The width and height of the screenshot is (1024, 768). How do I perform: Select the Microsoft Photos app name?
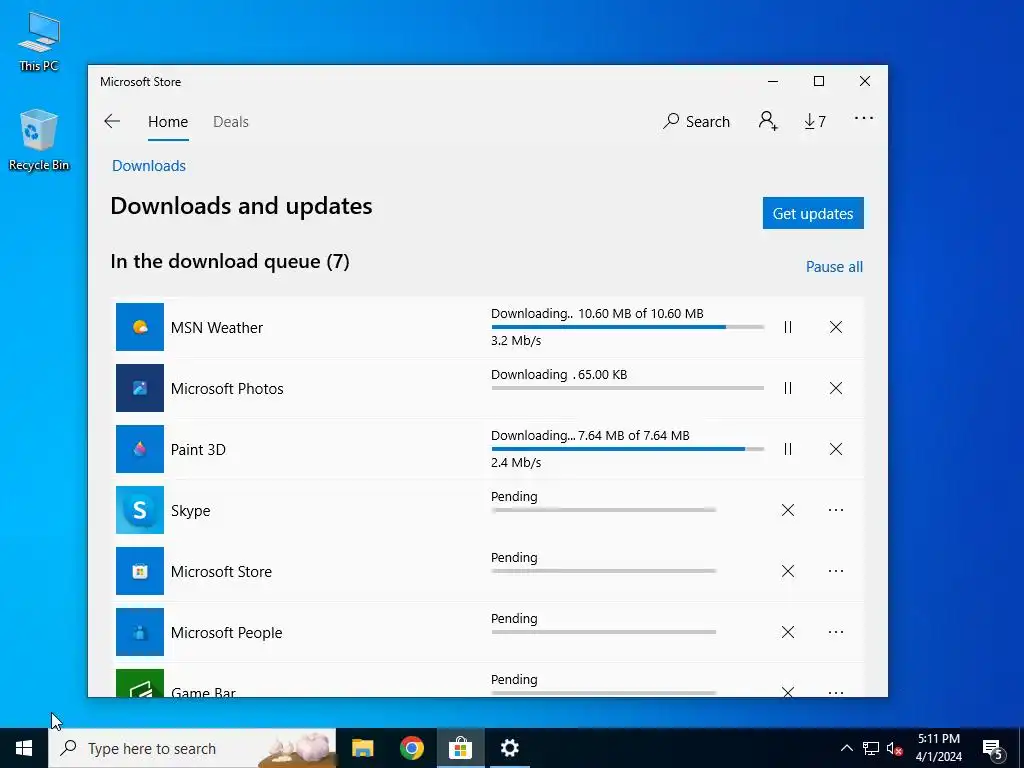point(227,389)
